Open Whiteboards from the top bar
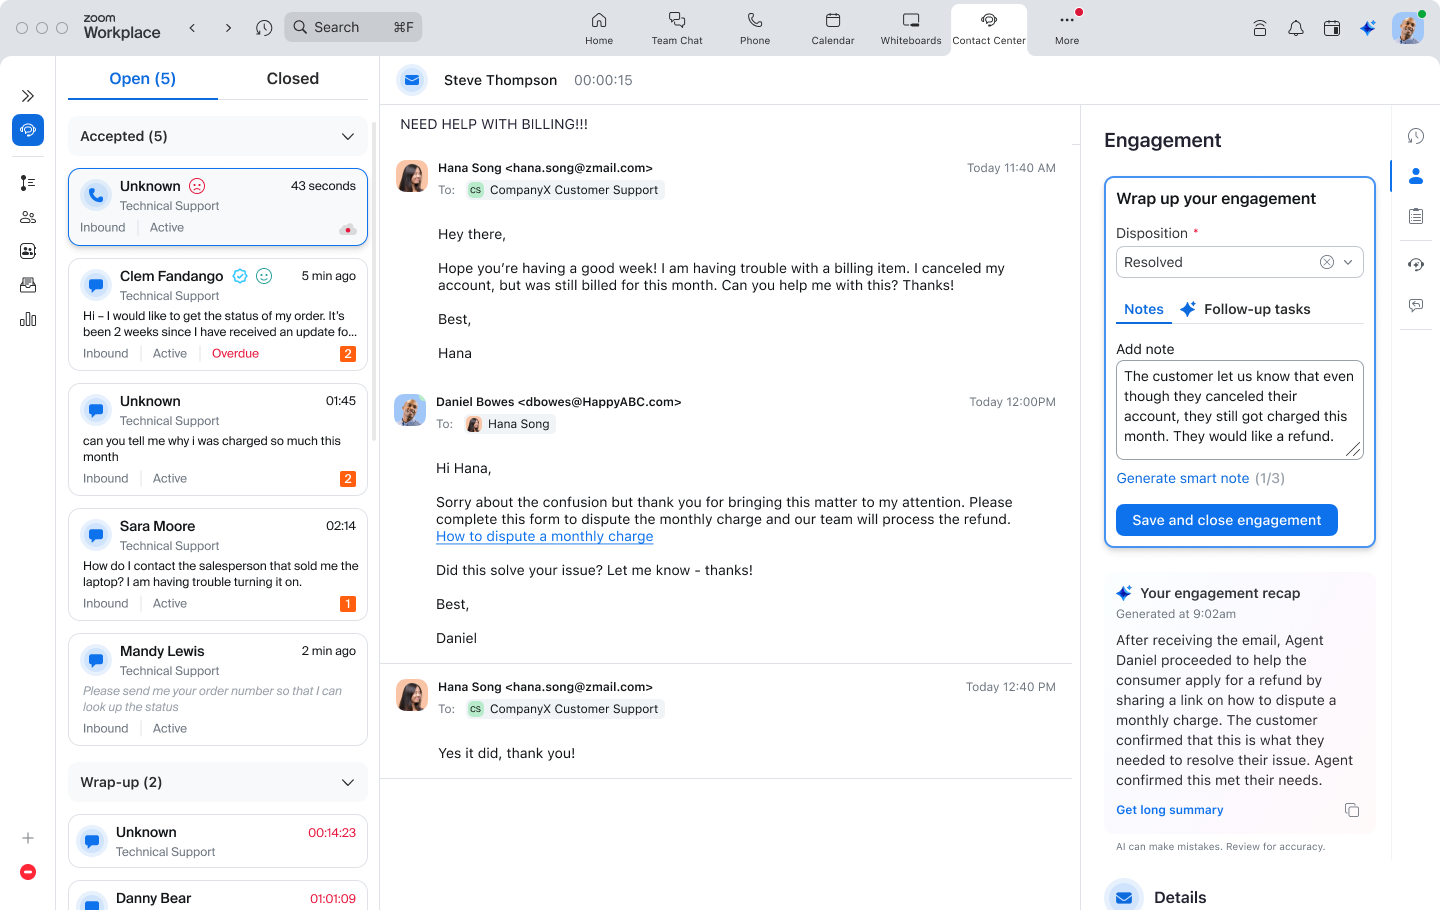 [910, 27]
